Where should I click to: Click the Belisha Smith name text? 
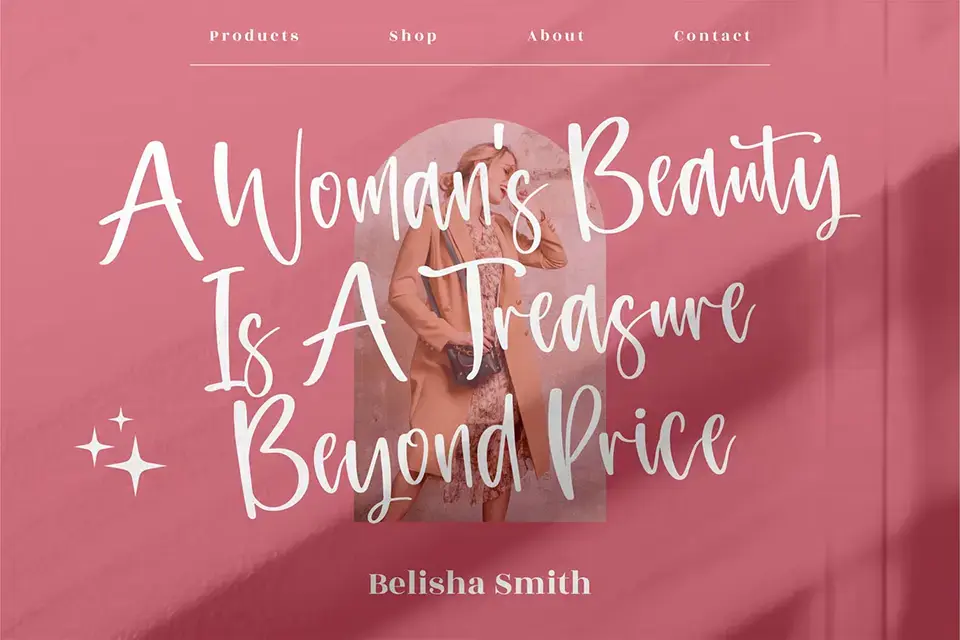[480, 583]
